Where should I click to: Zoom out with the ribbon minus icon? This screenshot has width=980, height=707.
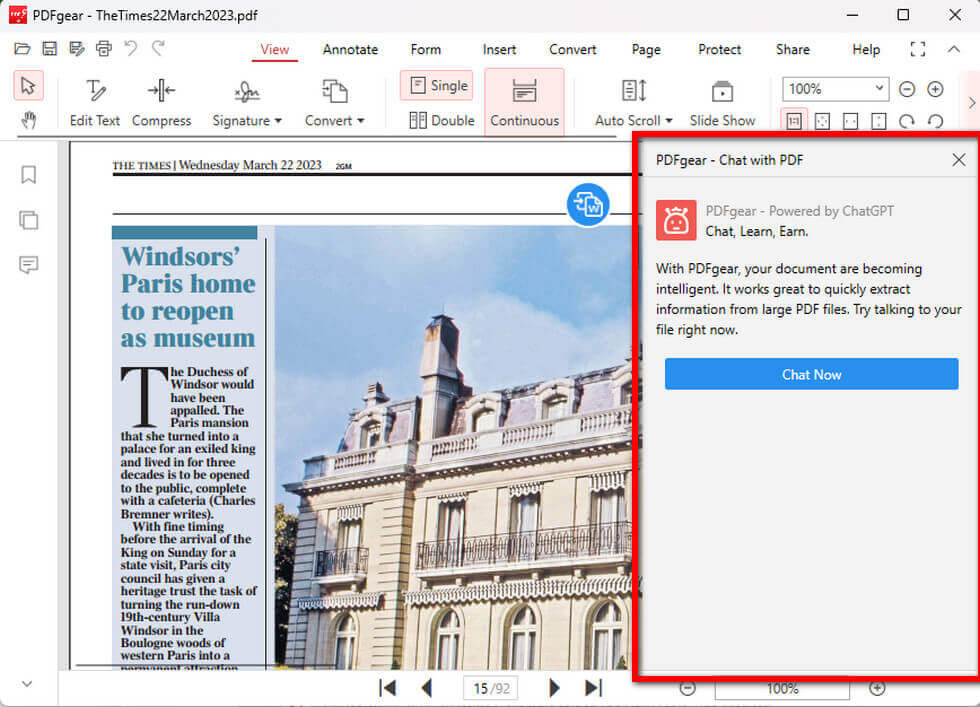[x=907, y=89]
